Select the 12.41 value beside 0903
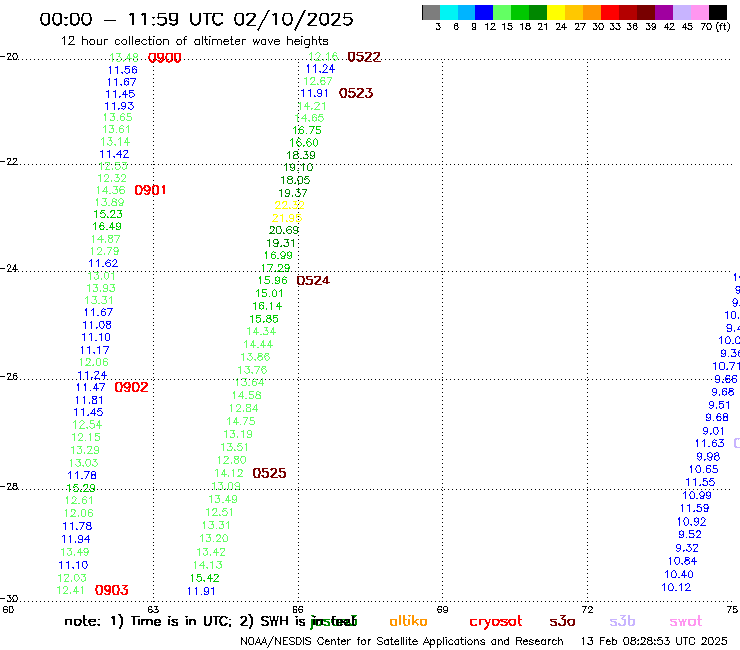 [x=70, y=590]
